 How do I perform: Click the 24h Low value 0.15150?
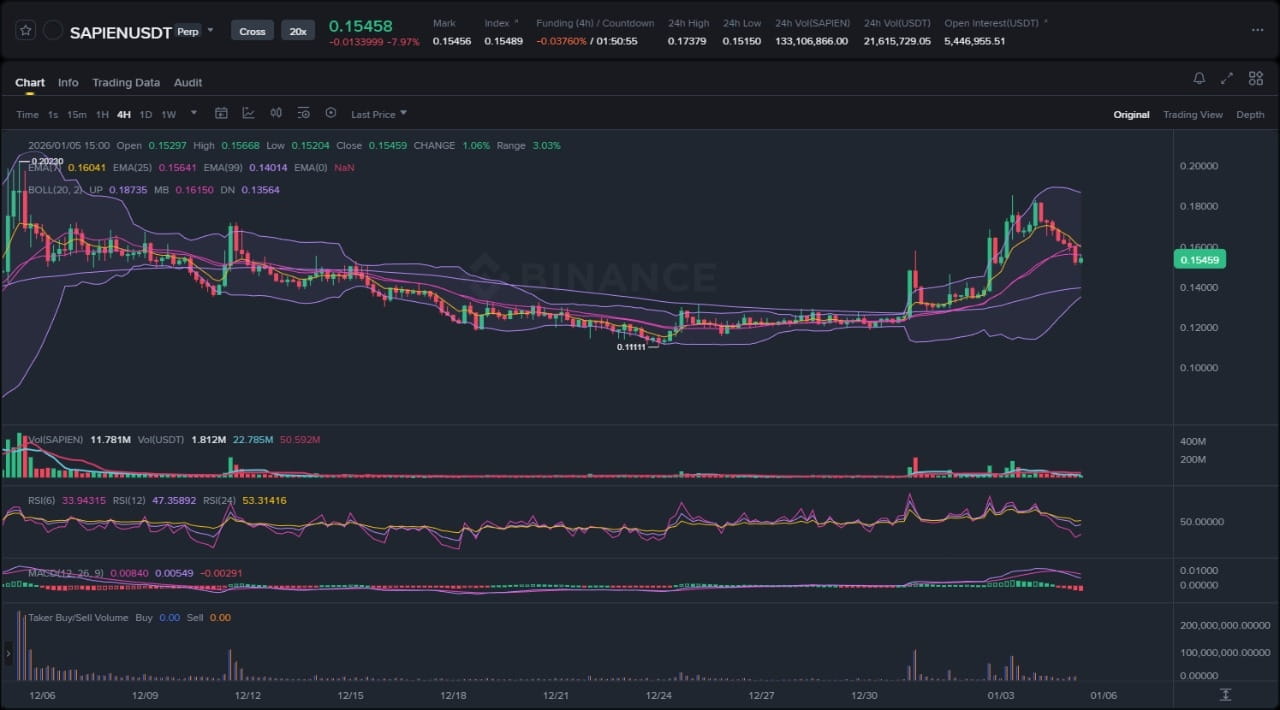[x=742, y=41]
